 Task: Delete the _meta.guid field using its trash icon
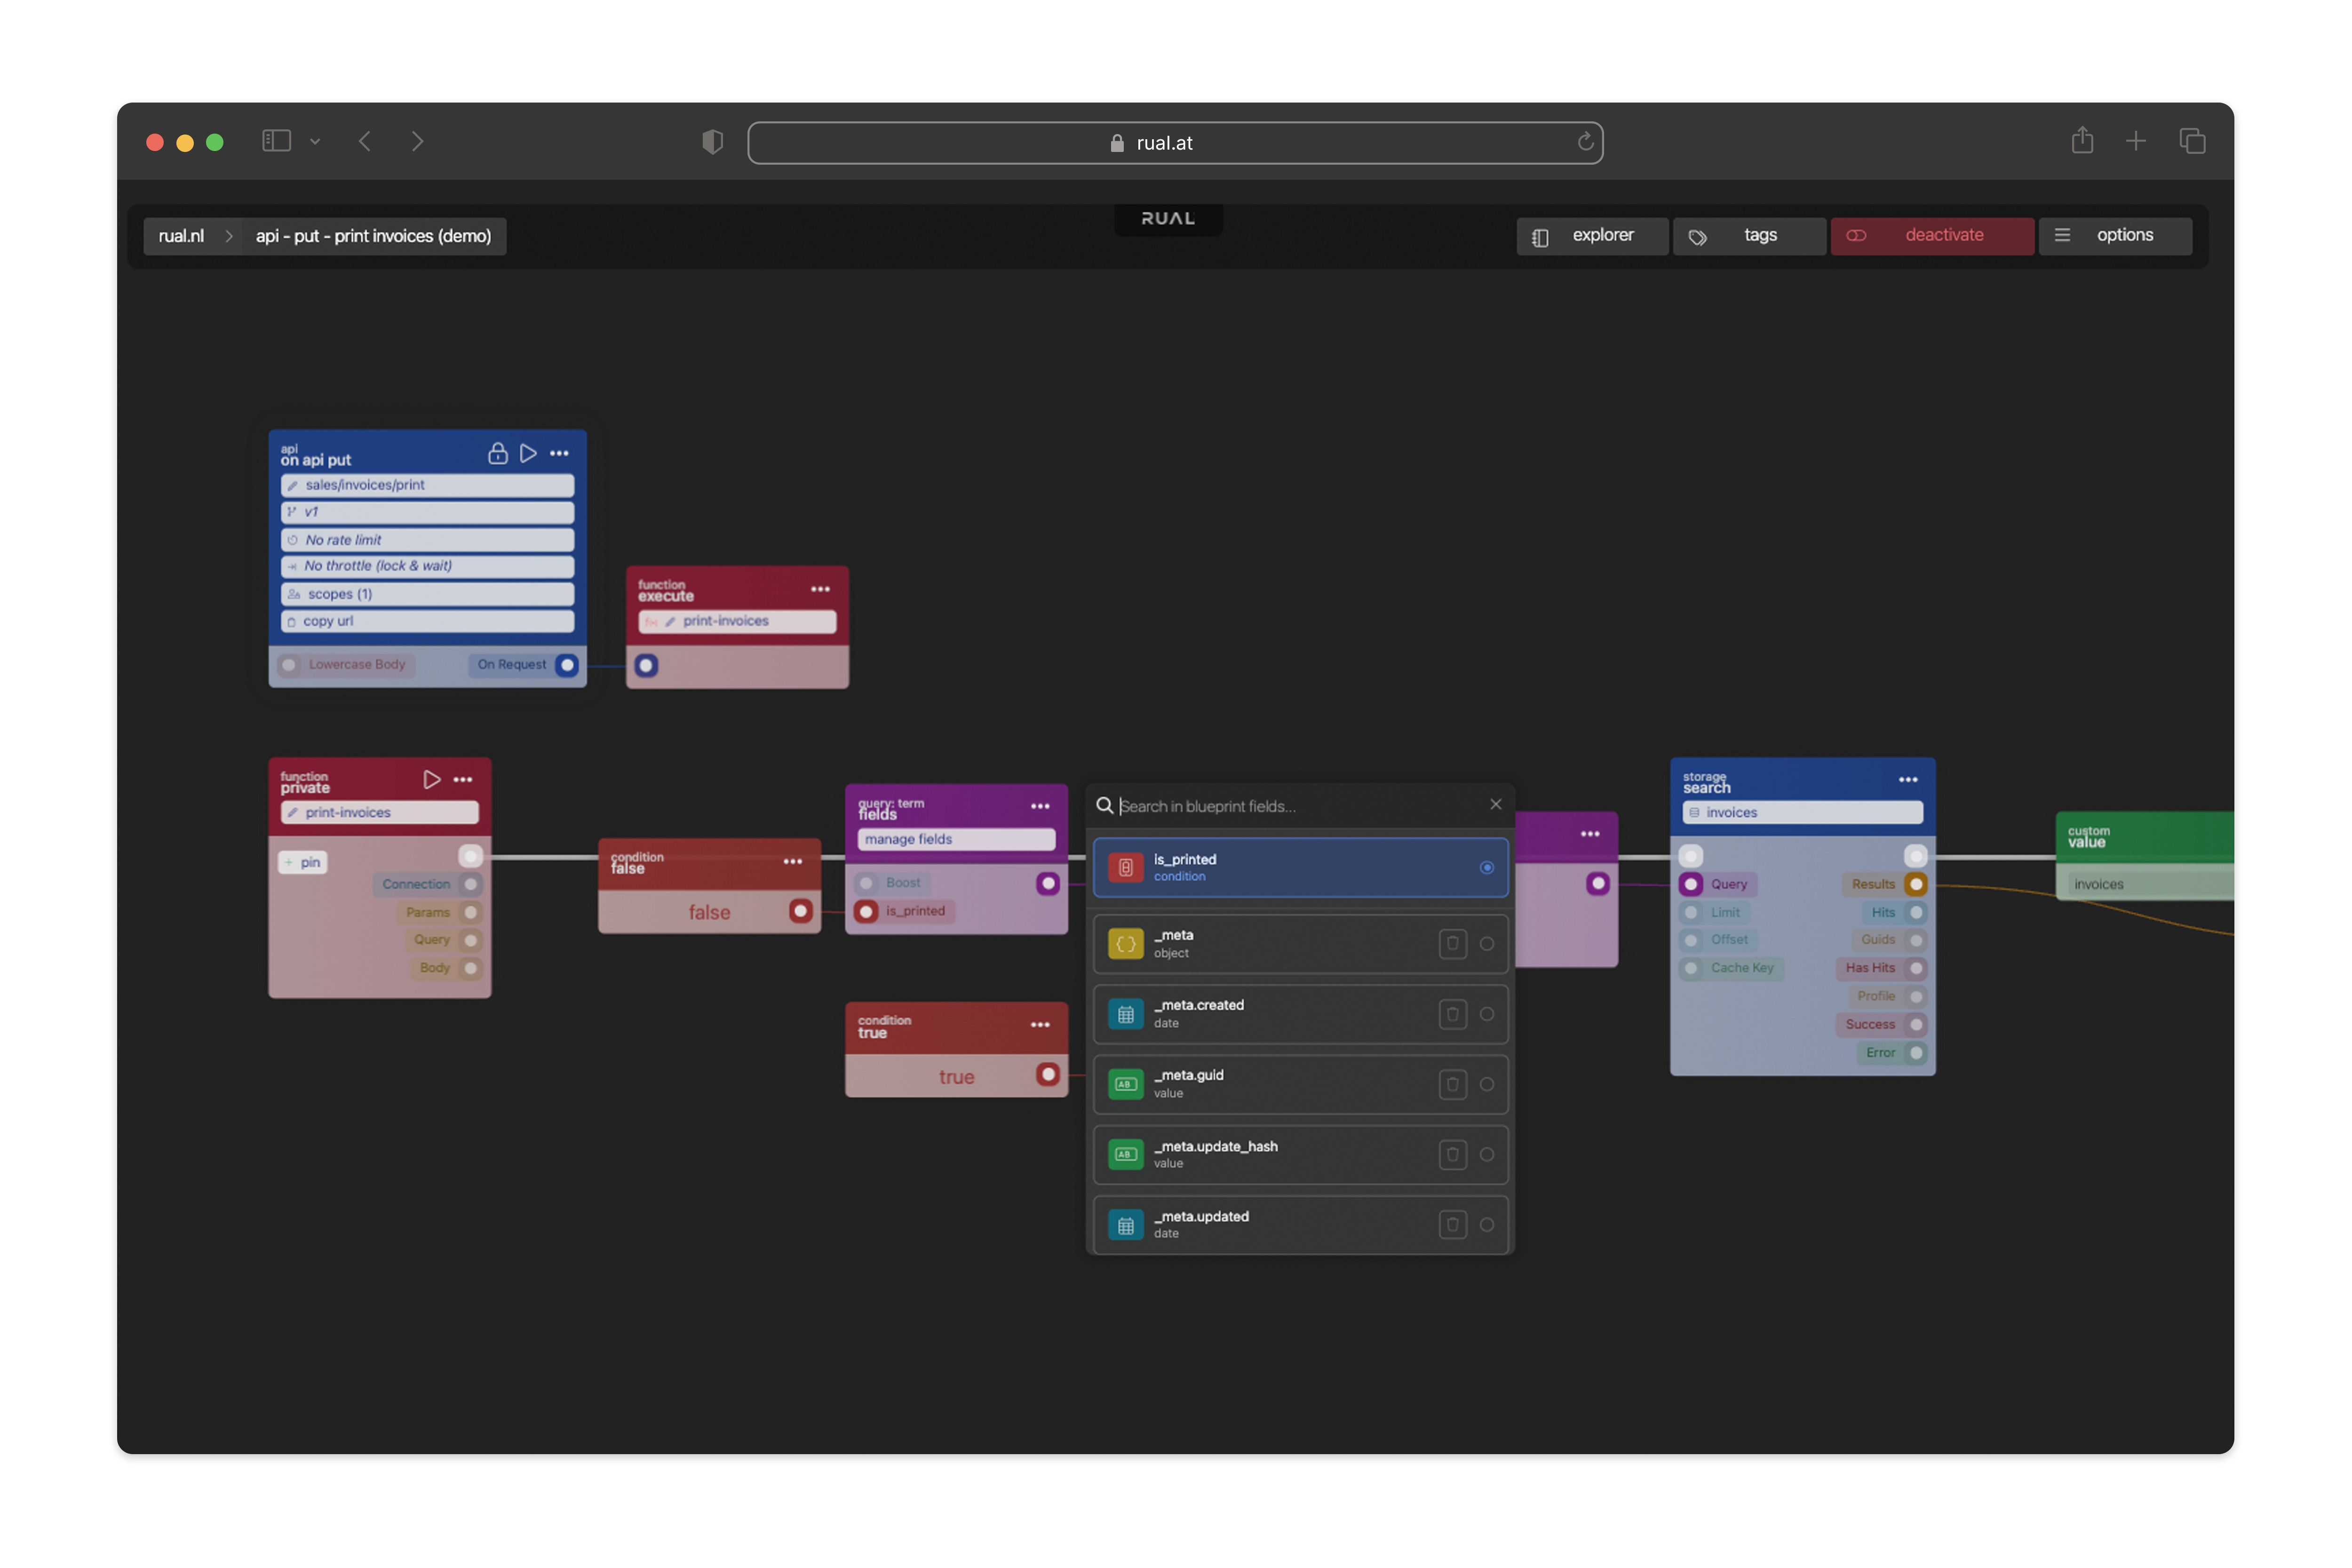[1452, 1084]
